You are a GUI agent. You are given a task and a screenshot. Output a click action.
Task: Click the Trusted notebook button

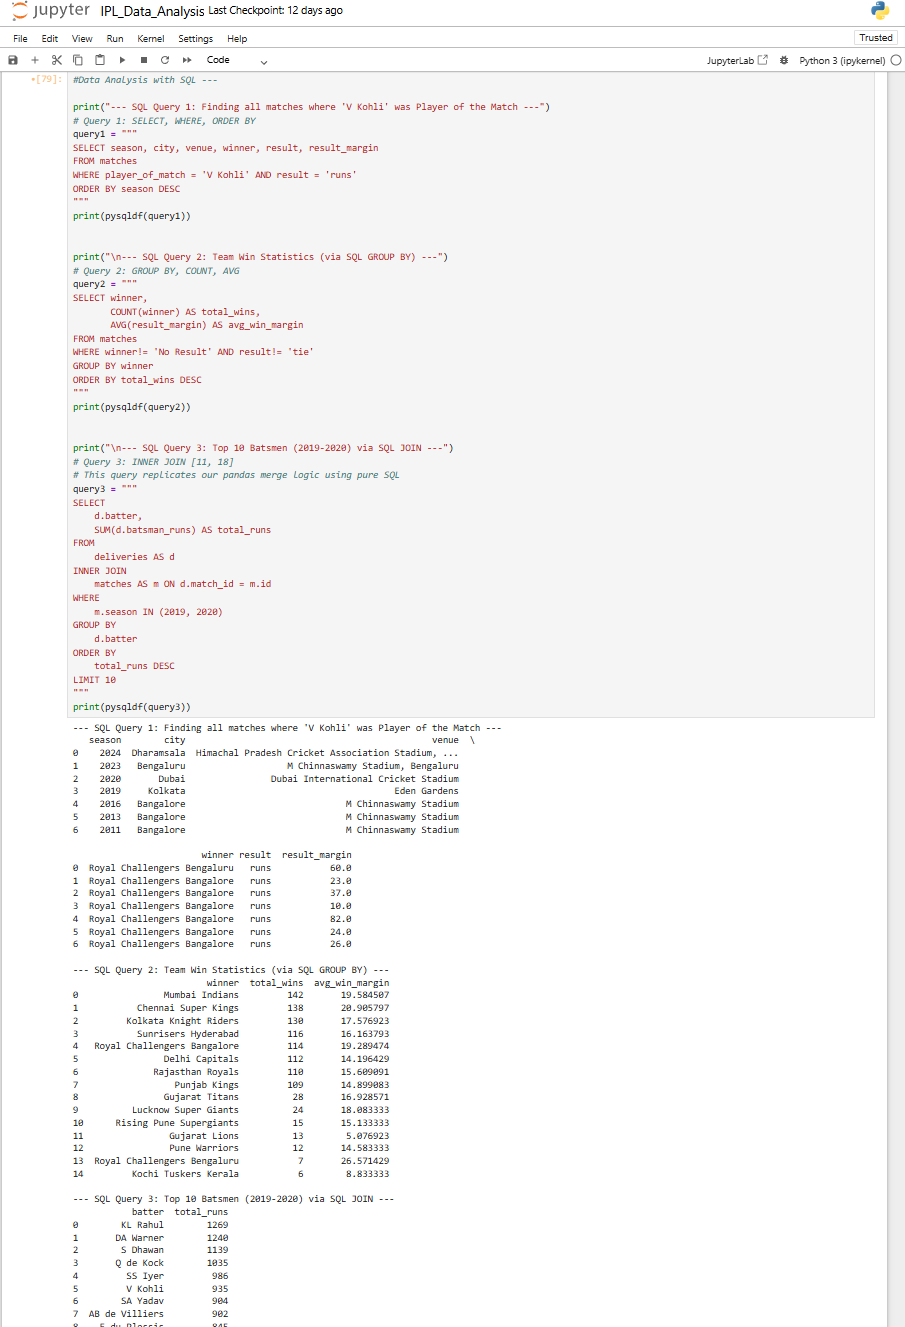pyautogui.click(x=875, y=37)
